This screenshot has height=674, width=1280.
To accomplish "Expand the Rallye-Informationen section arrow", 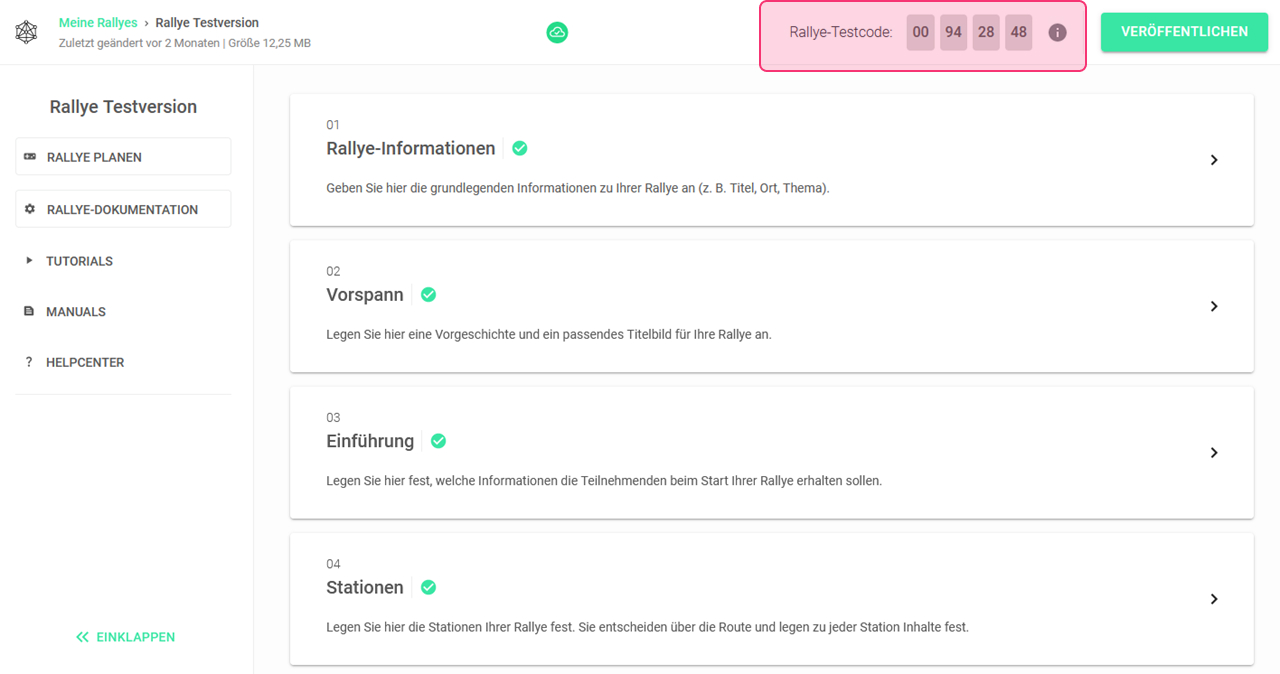I will tap(1214, 160).
